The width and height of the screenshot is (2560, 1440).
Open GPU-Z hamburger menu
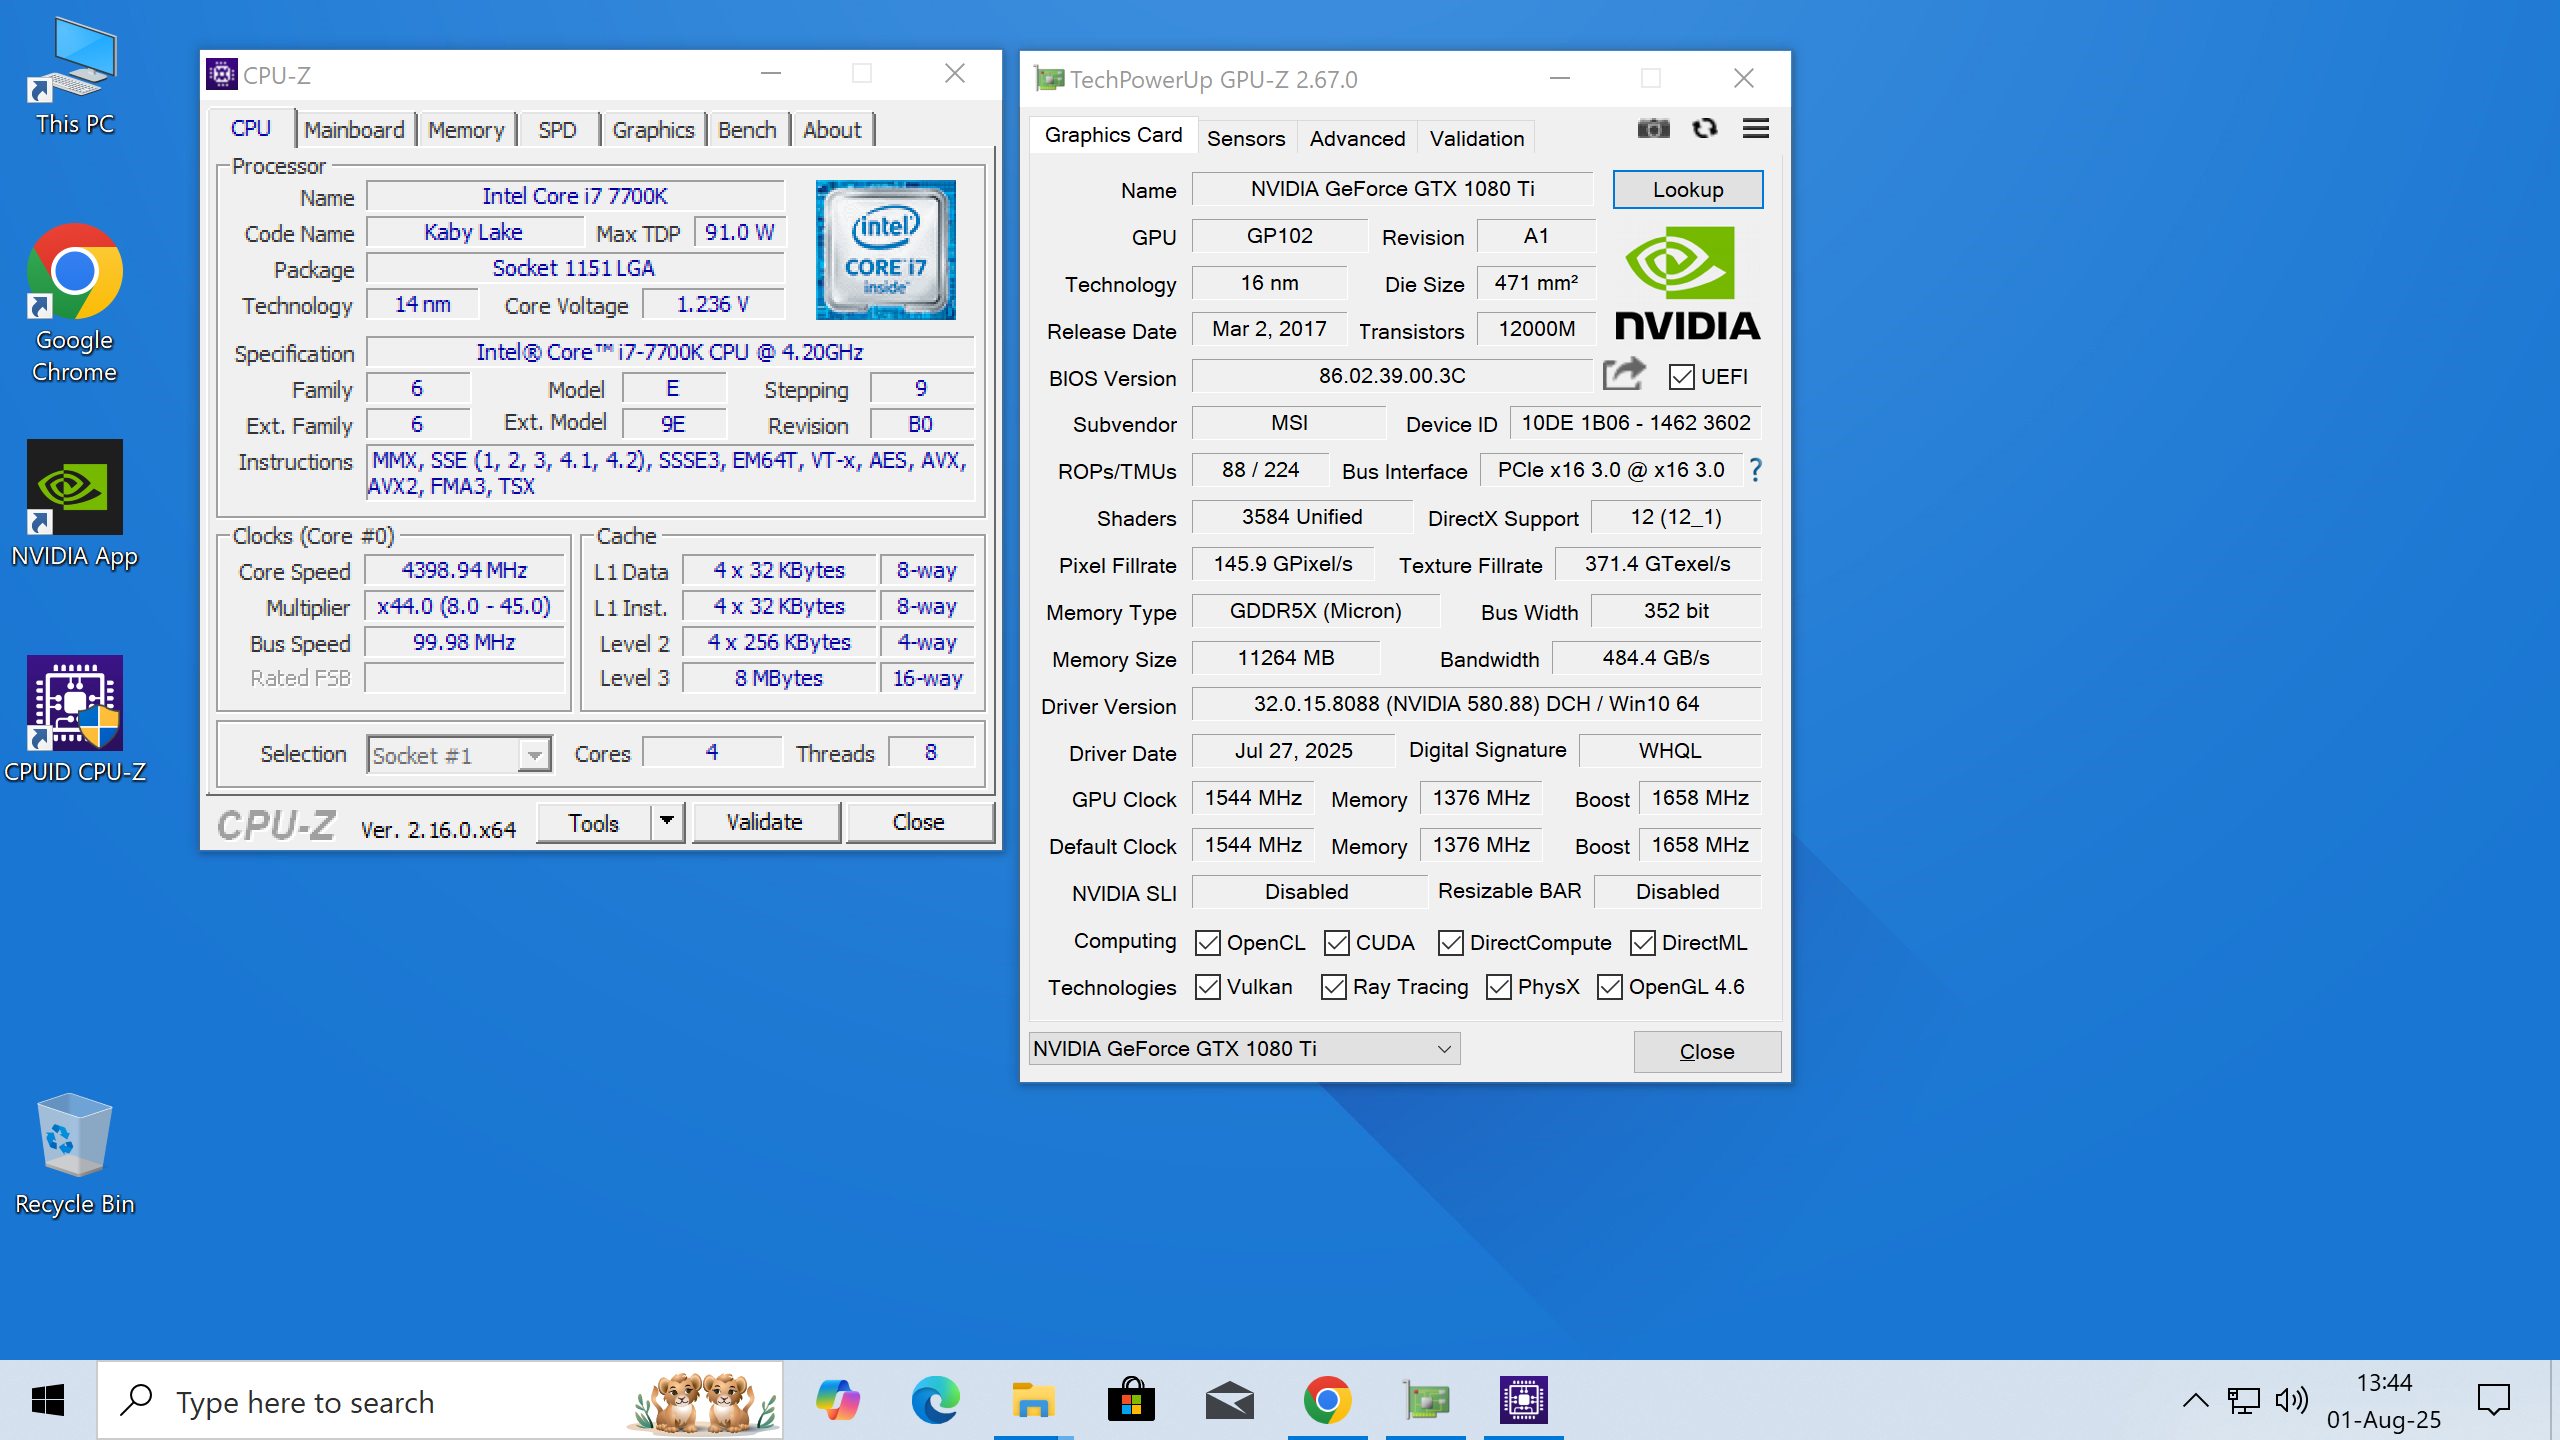(1756, 129)
